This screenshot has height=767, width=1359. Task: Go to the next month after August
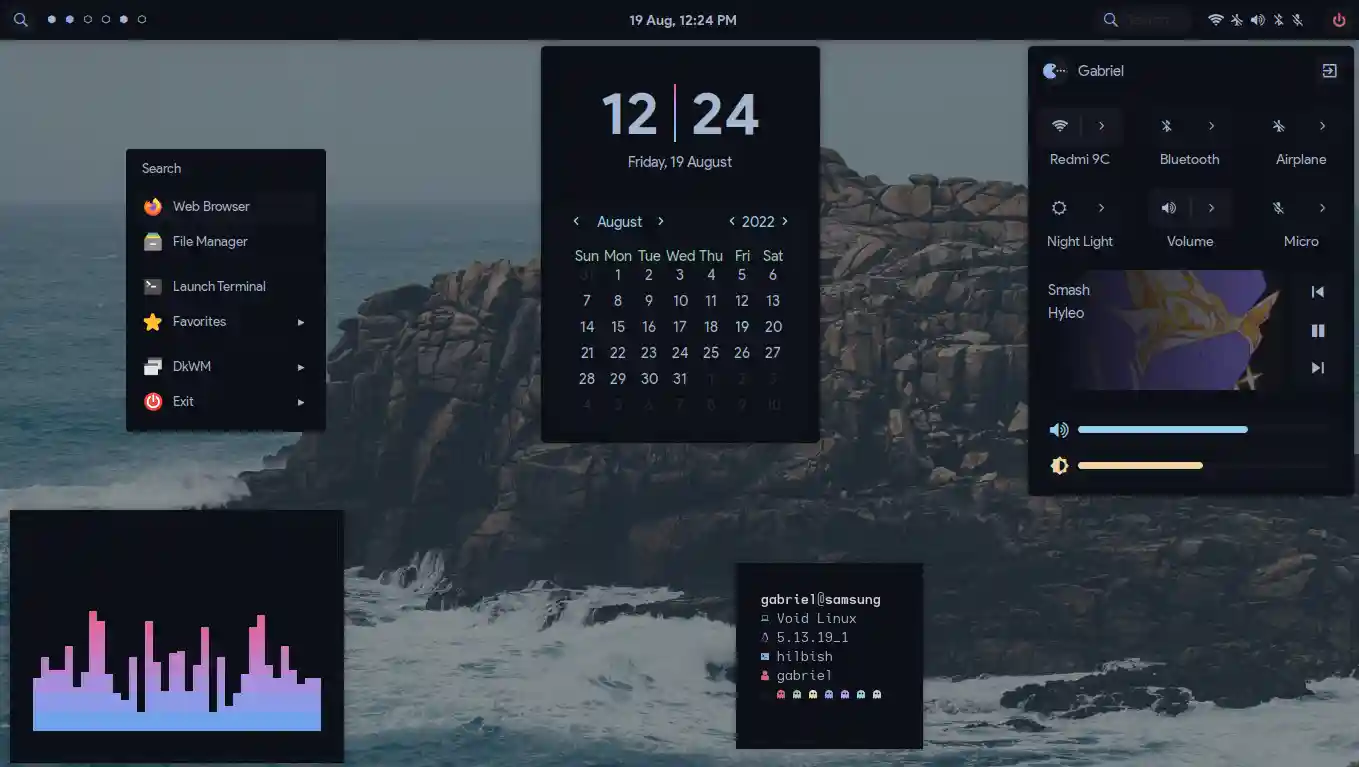[x=661, y=221]
